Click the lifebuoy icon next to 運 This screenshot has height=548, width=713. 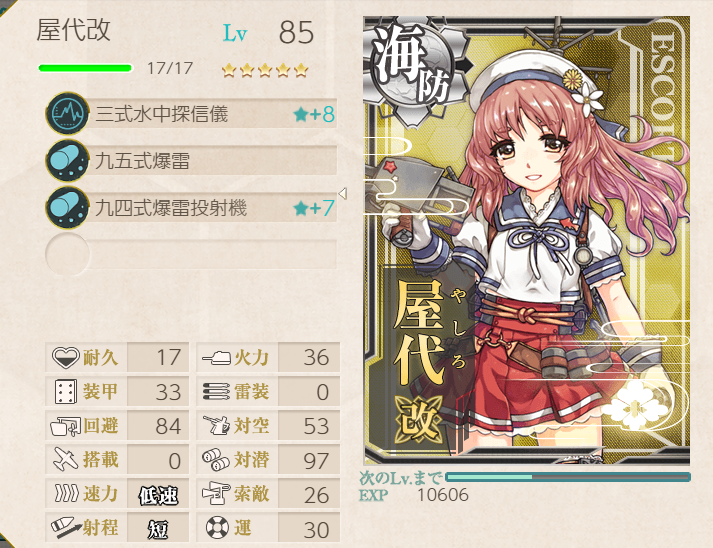(x=217, y=528)
